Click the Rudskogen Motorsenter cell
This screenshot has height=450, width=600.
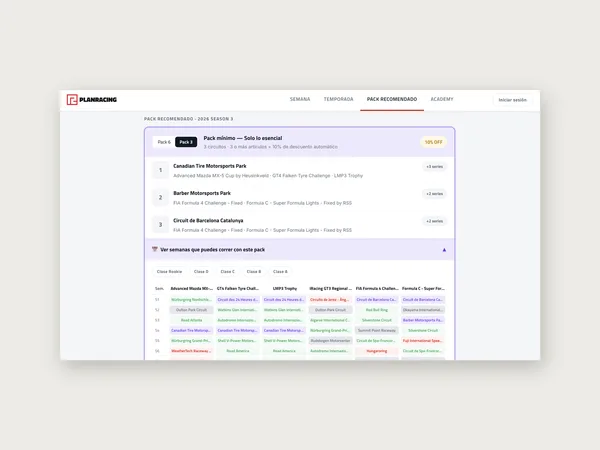tap(330, 341)
